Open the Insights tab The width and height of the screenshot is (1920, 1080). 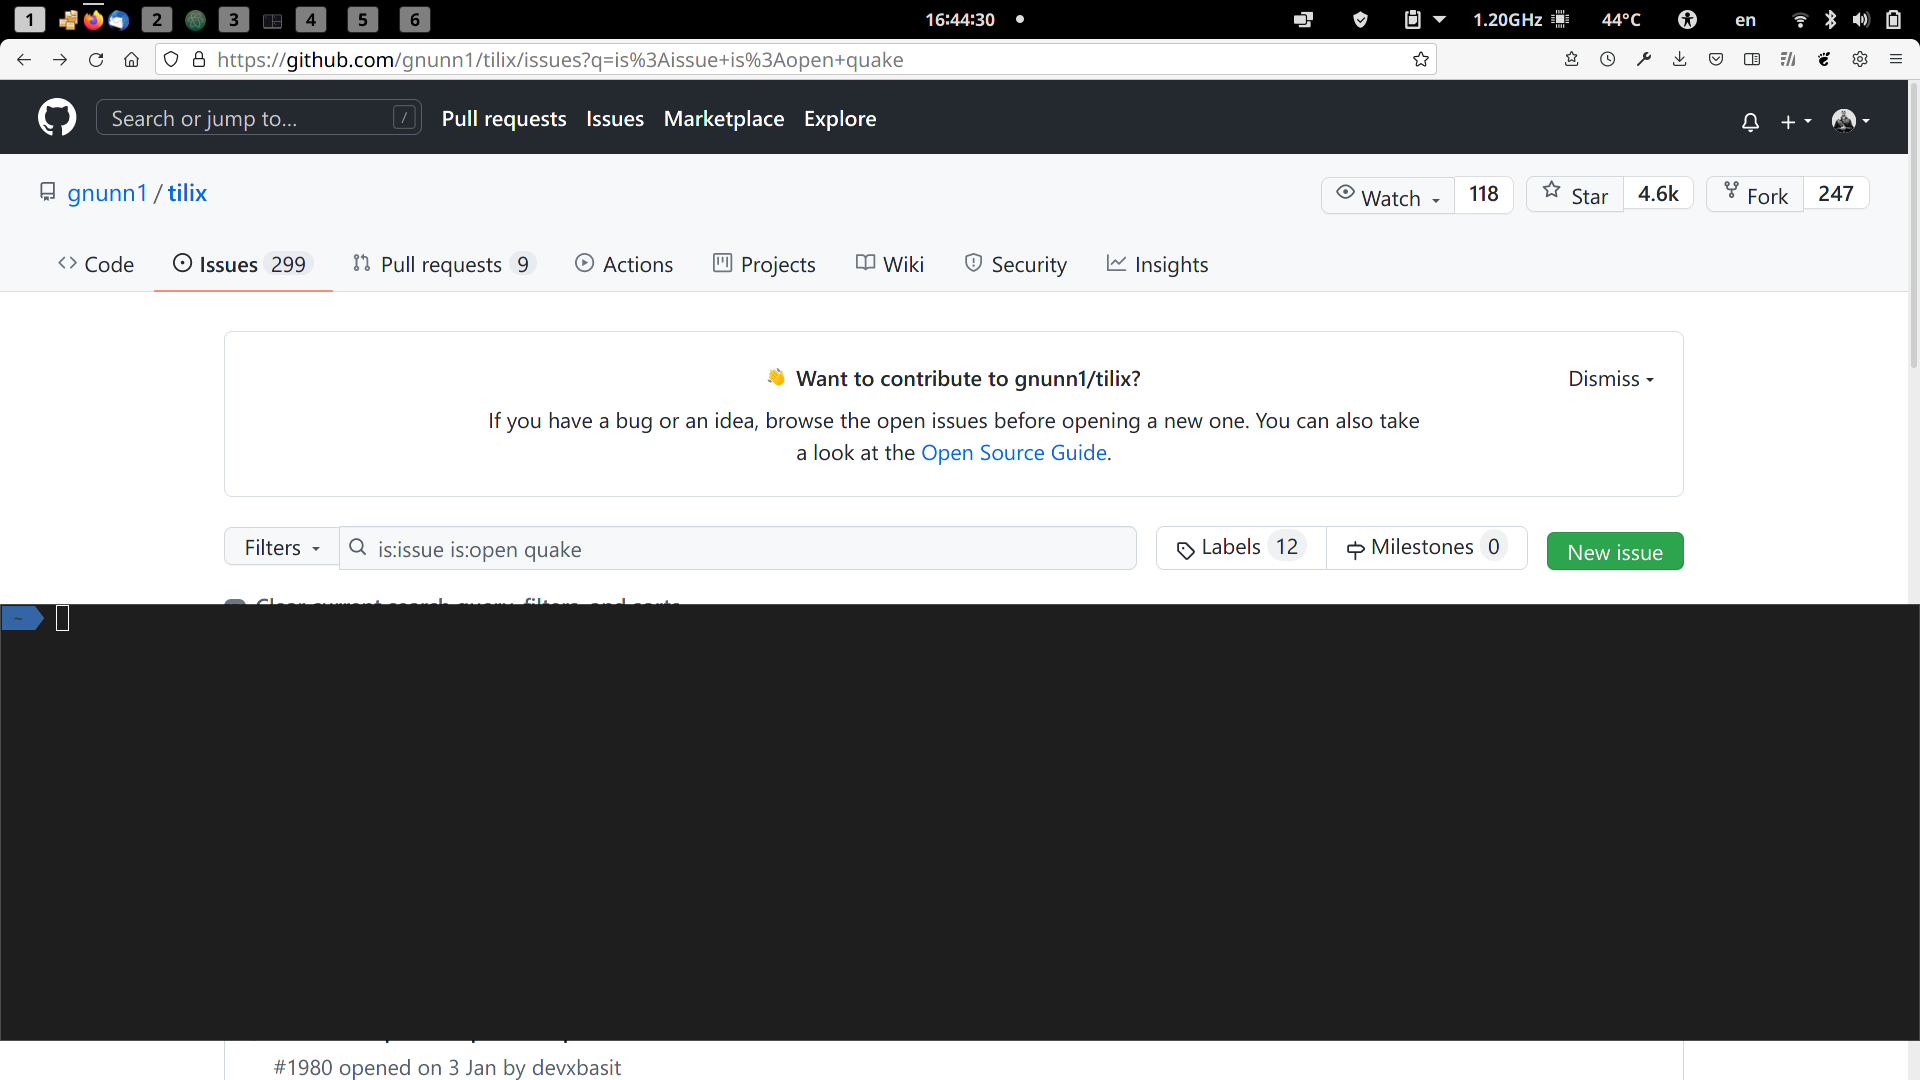point(1157,264)
